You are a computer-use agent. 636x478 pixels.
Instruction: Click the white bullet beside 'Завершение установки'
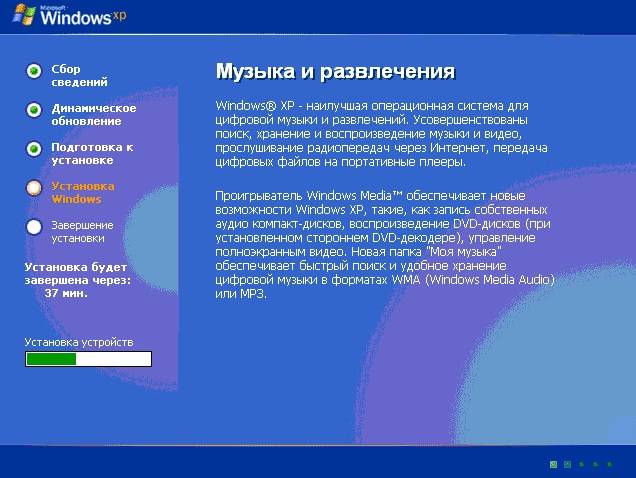(x=34, y=227)
